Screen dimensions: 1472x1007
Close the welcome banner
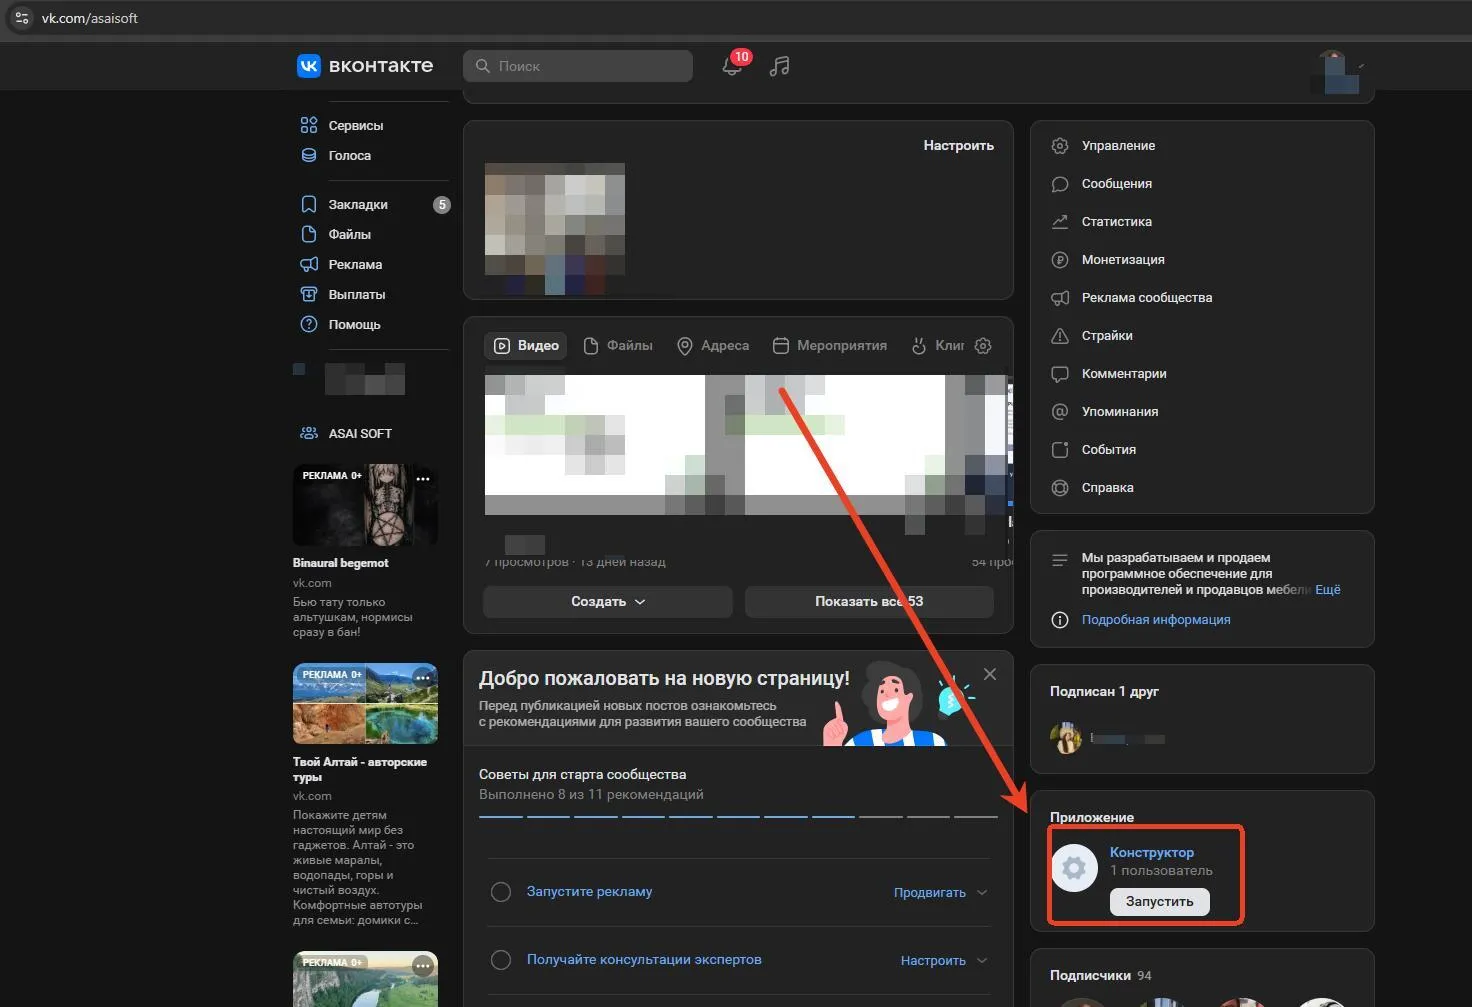coord(990,674)
